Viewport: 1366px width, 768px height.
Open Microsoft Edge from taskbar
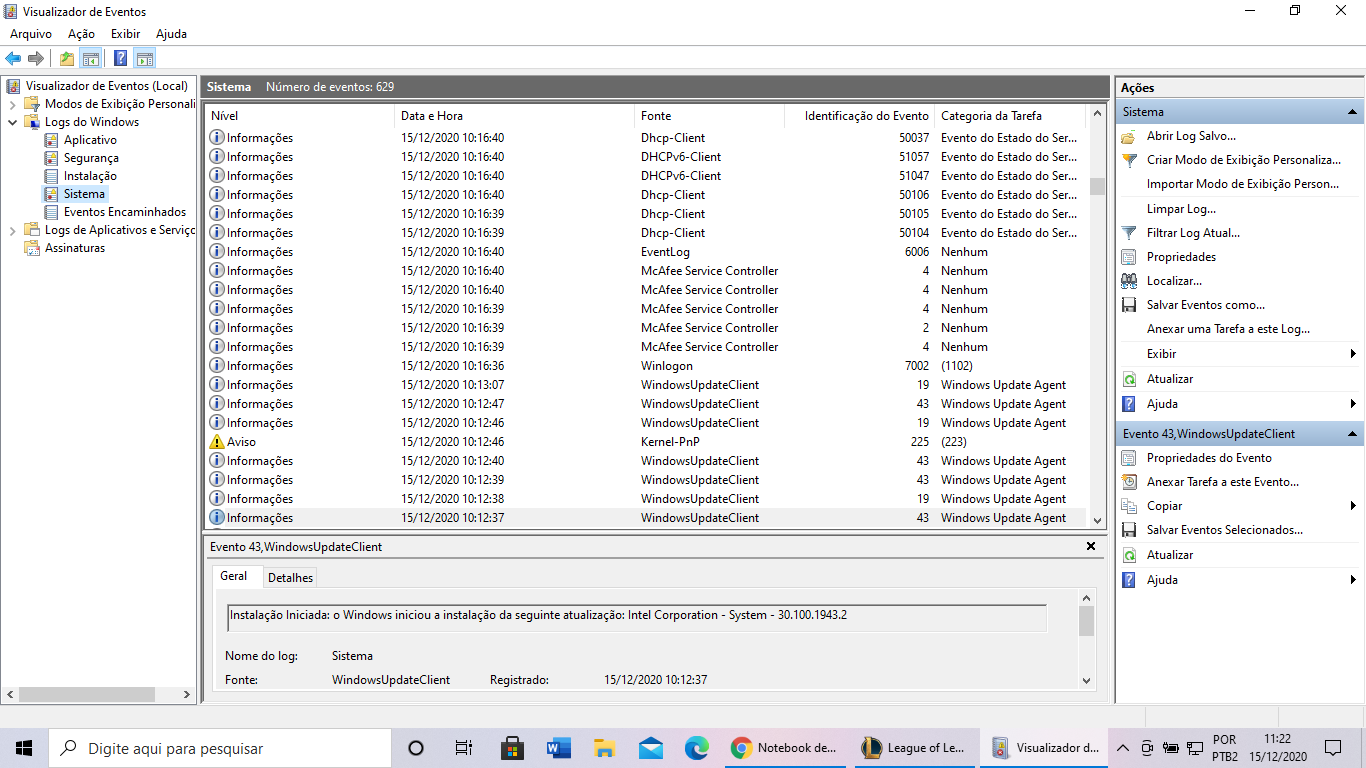696,748
